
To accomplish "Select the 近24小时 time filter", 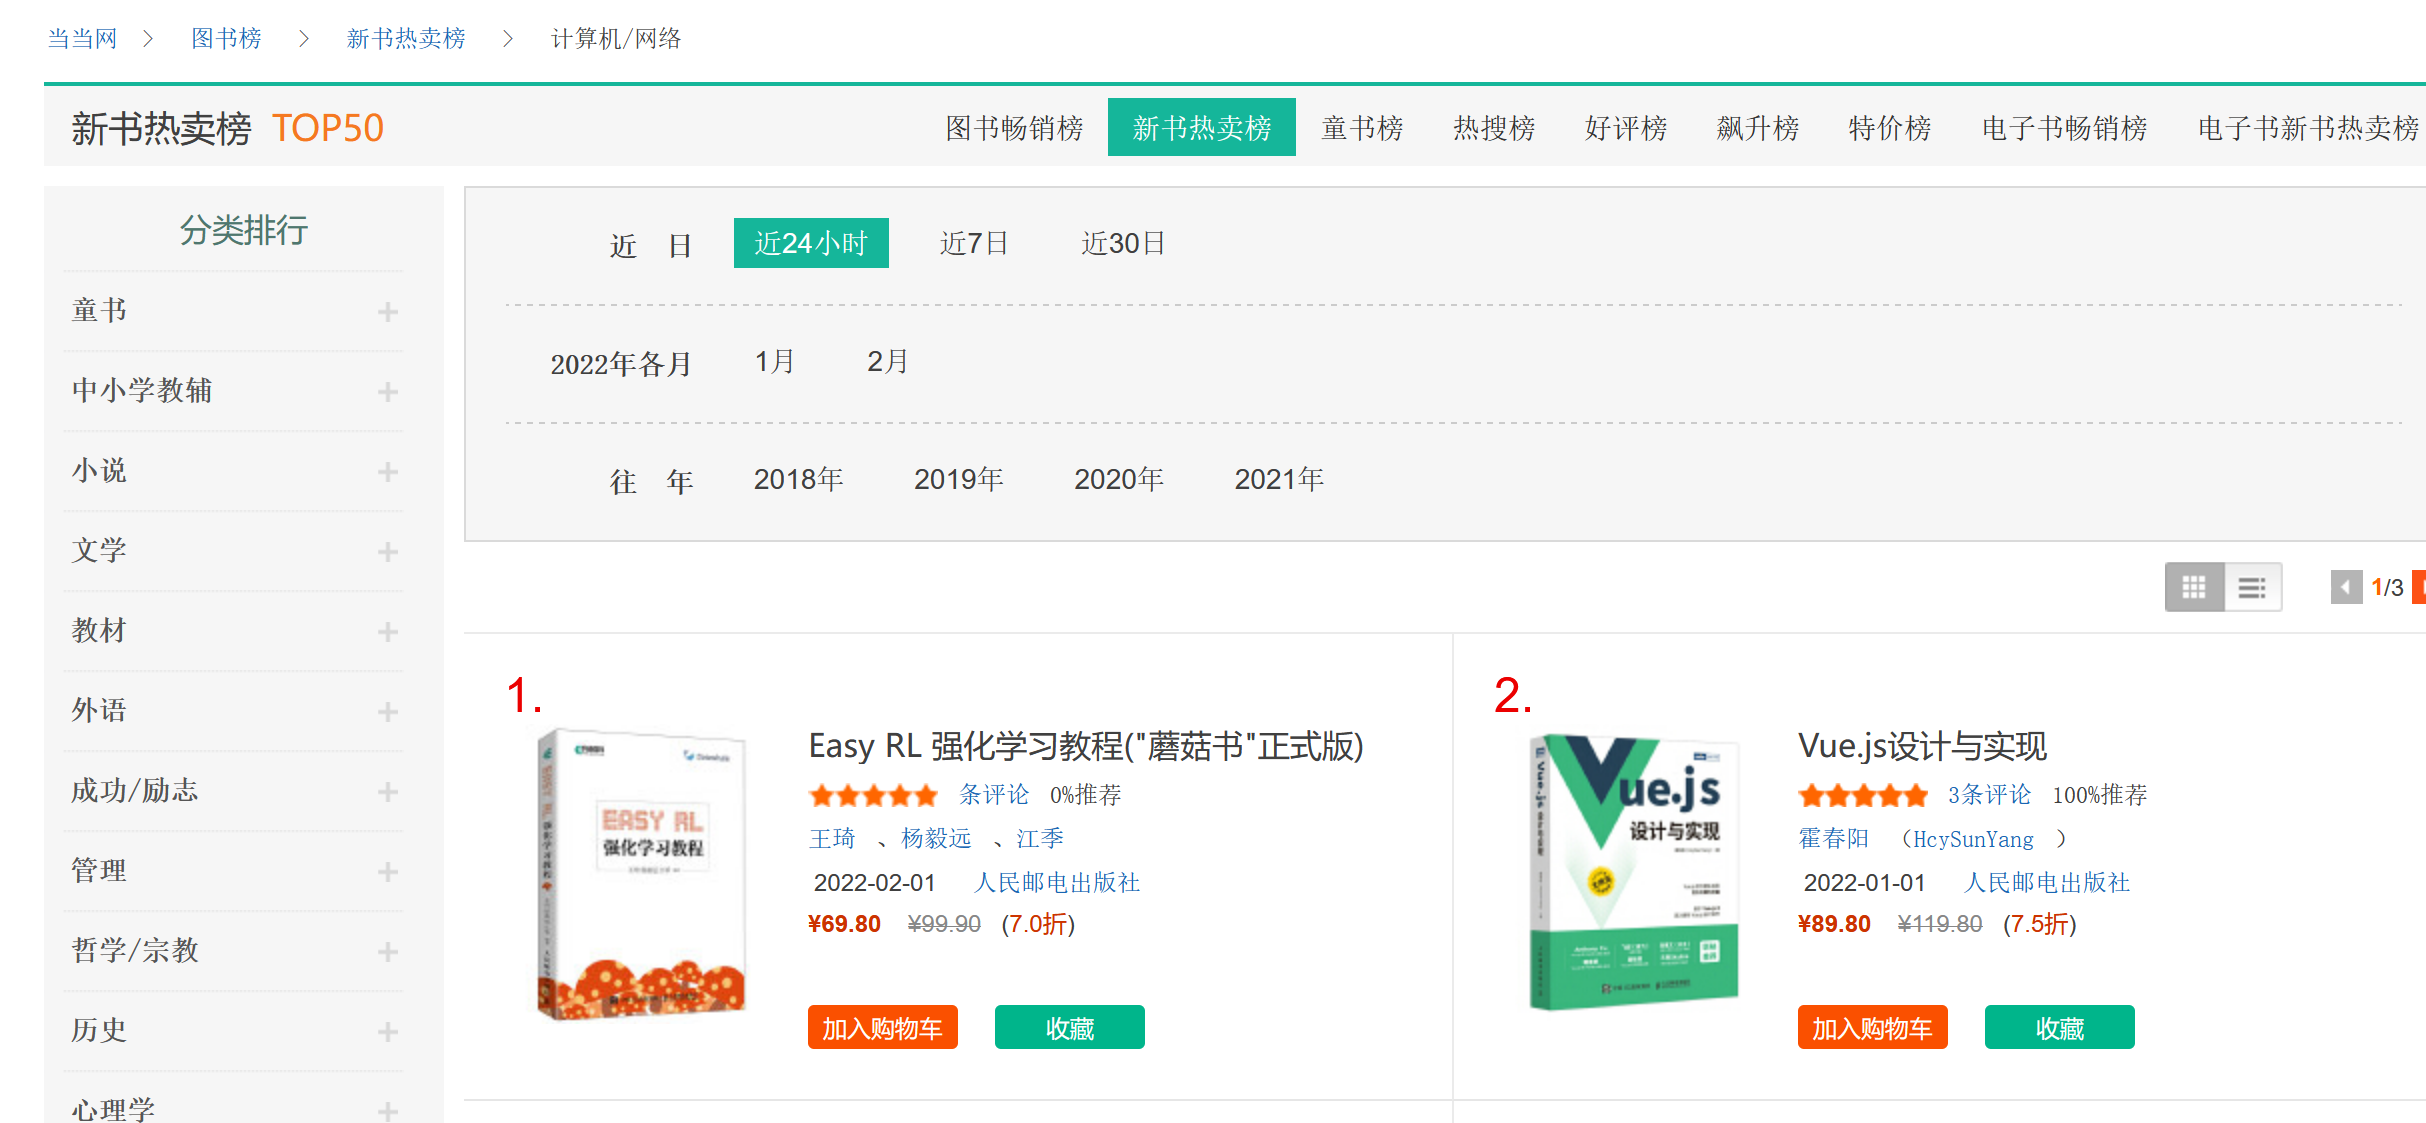I will click(x=811, y=243).
